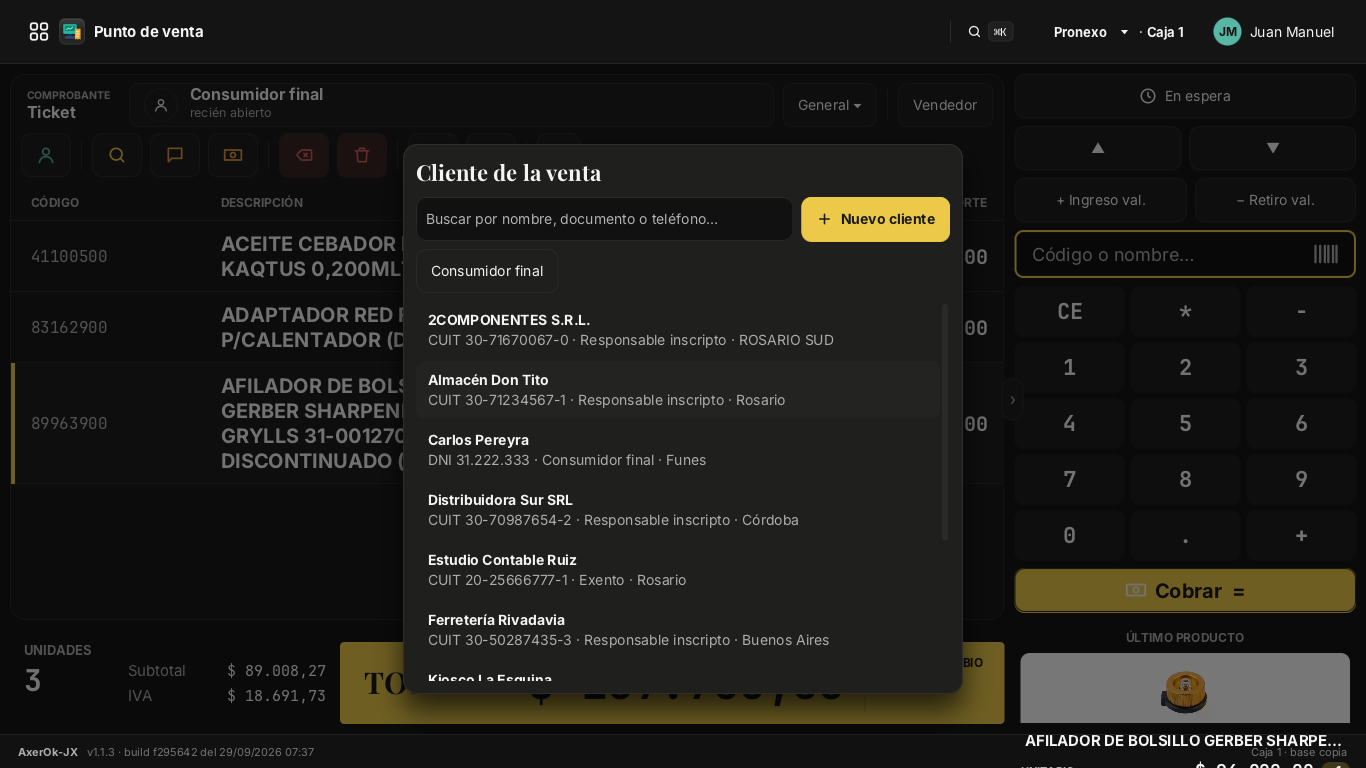This screenshot has width=1366, height=768.
Task: Click the Punto de venta app logo
Action: 71,32
